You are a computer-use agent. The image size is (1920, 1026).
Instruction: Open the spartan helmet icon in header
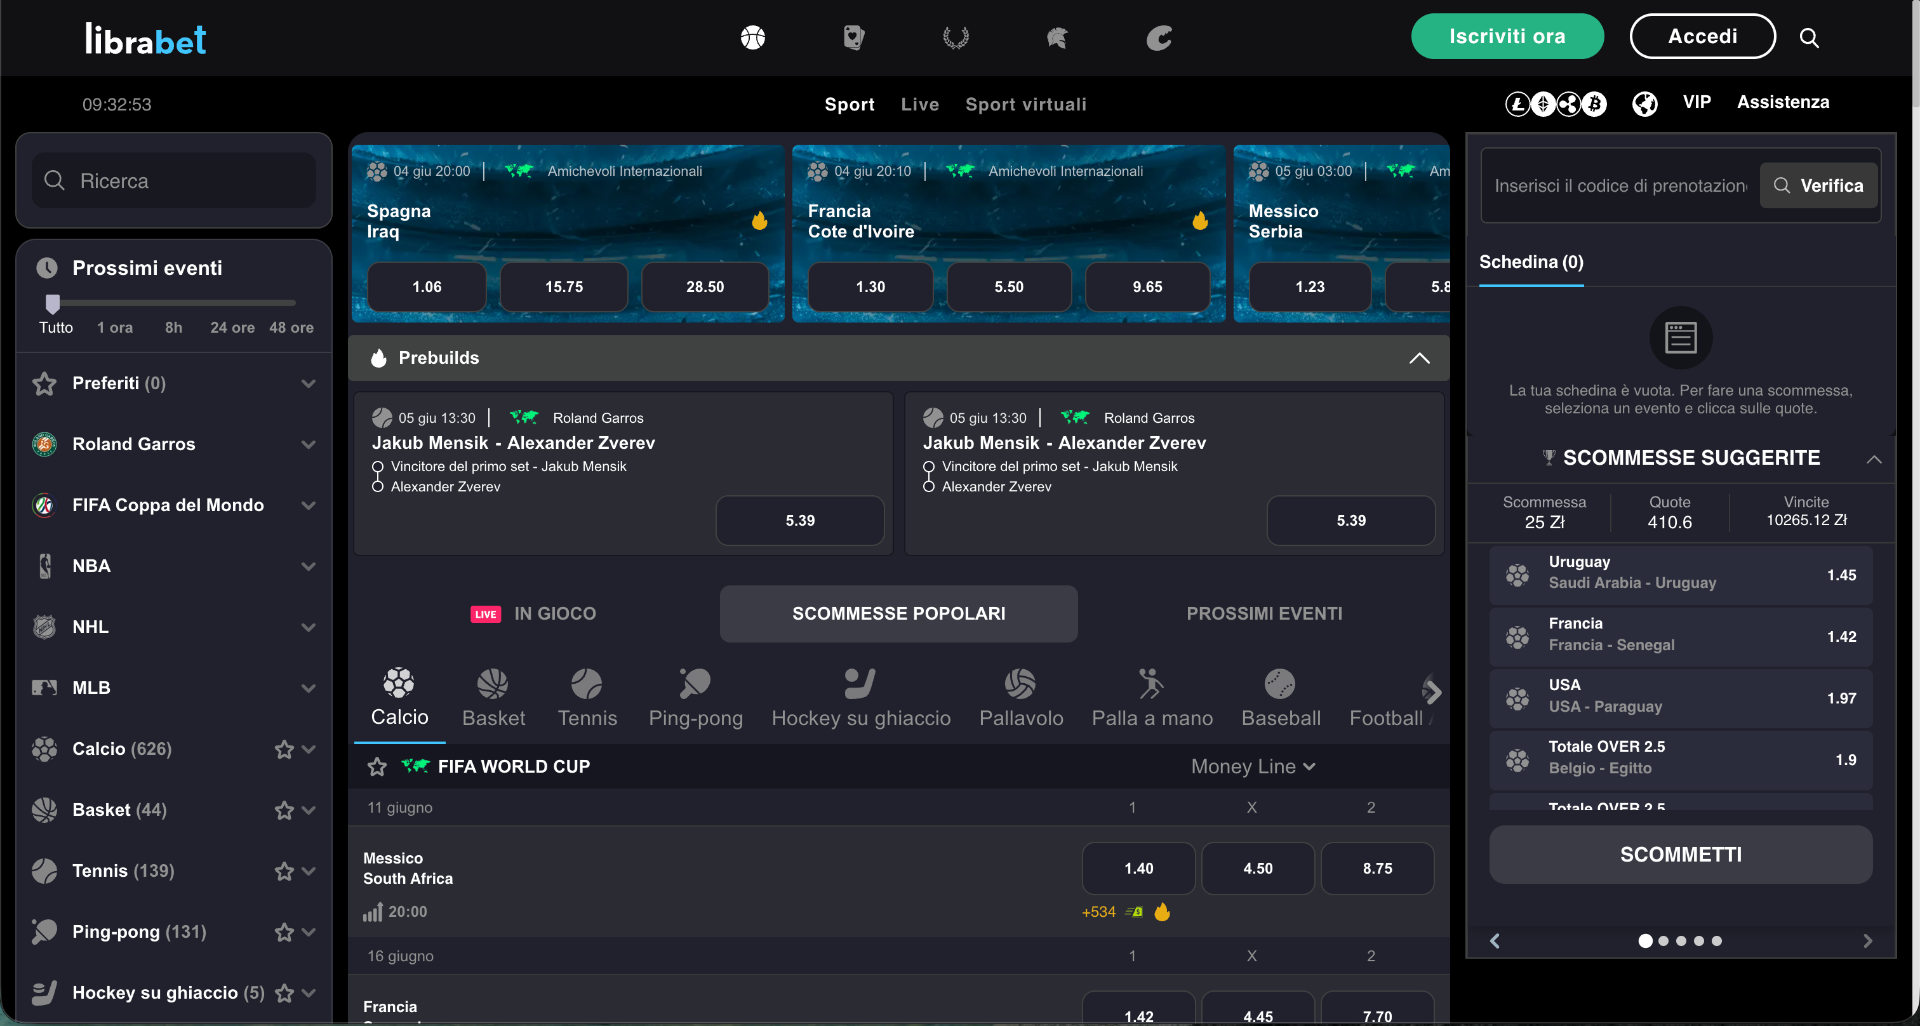[x=1057, y=38]
